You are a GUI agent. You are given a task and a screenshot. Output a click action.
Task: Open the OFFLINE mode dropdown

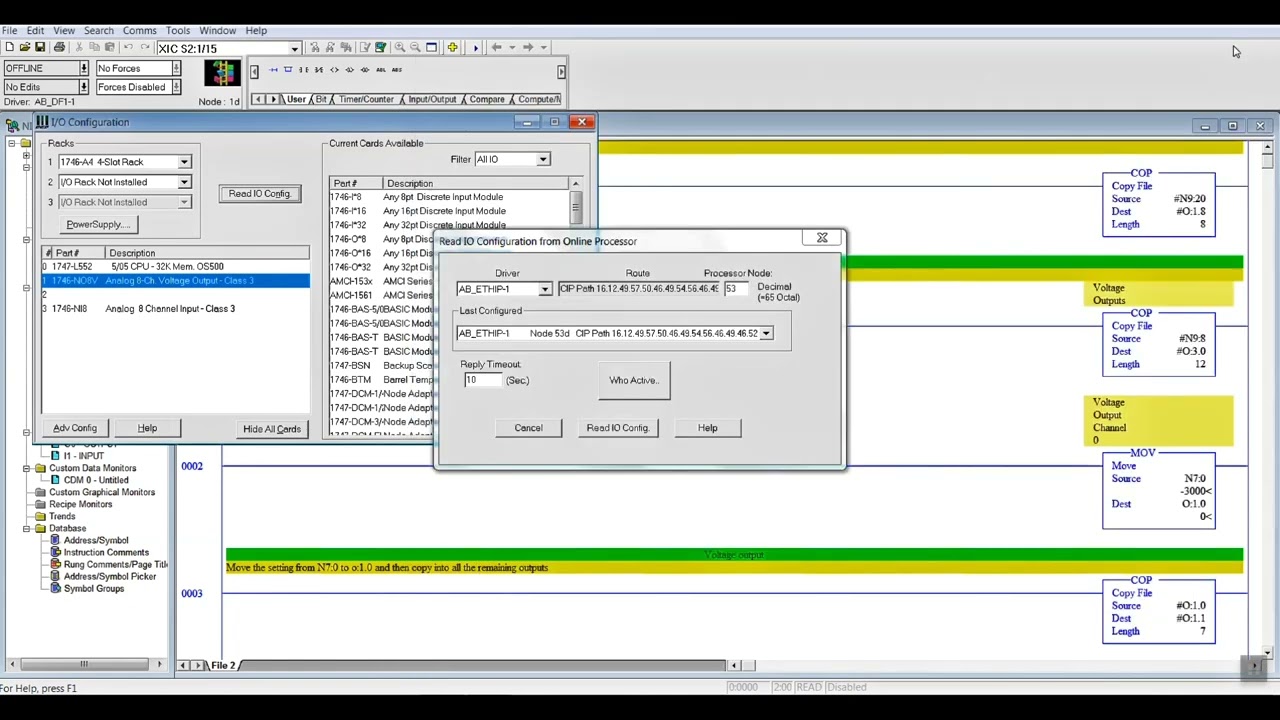[83, 68]
